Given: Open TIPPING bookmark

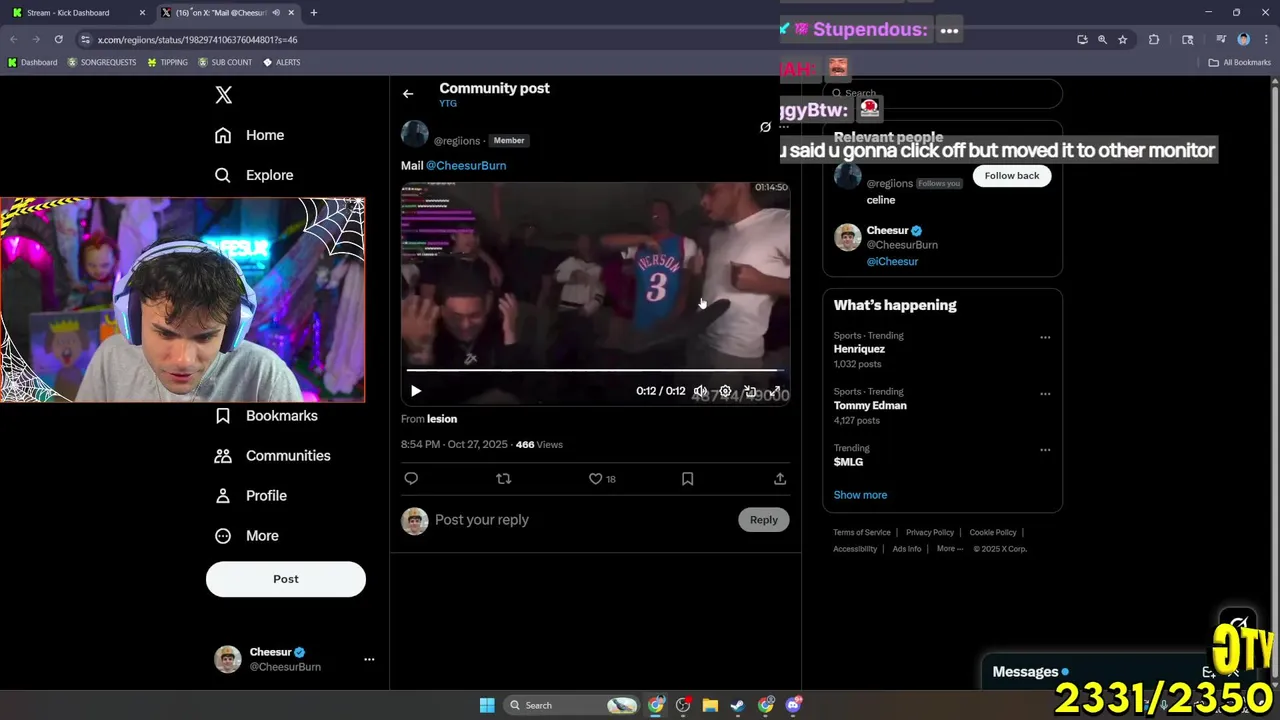Looking at the screenshot, I should pos(167,63).
